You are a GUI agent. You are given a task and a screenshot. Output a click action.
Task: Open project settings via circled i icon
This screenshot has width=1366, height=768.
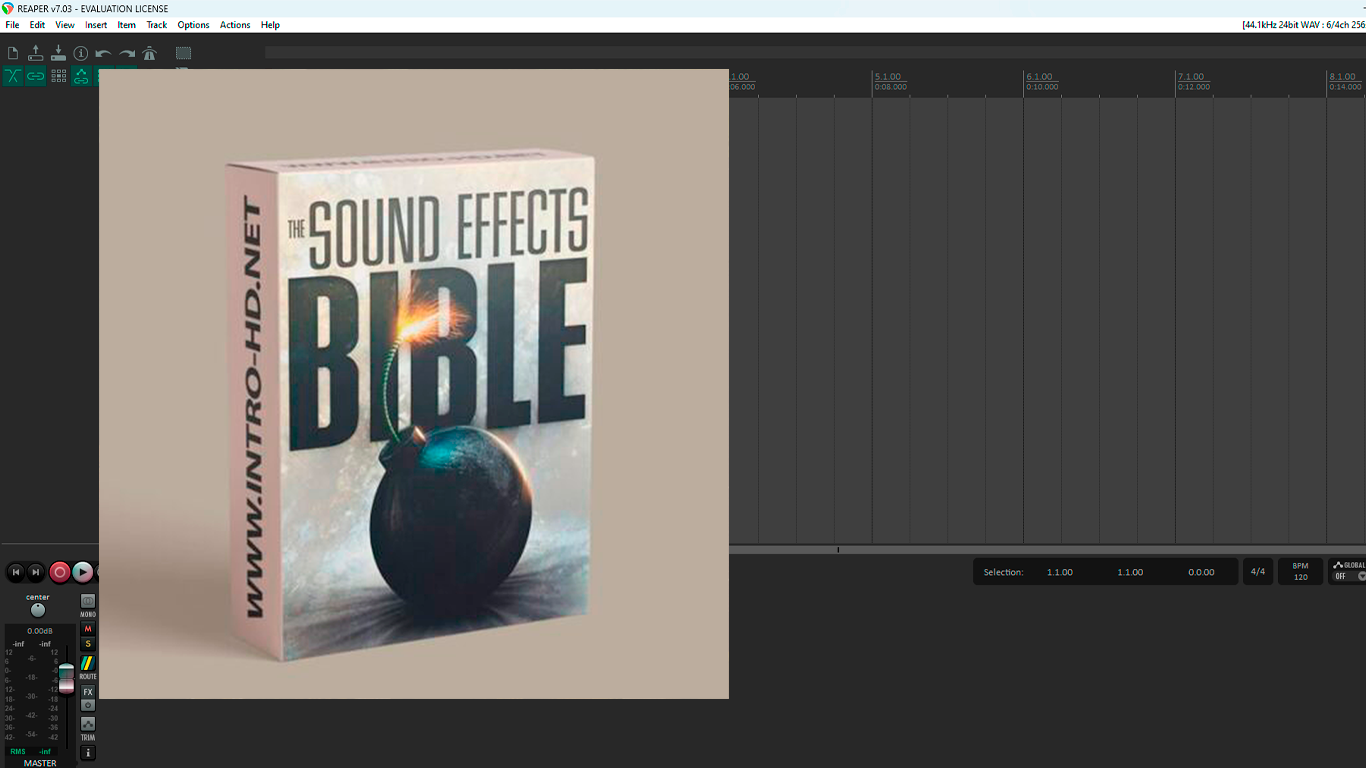pyautogui.click(x=81, y=54)
